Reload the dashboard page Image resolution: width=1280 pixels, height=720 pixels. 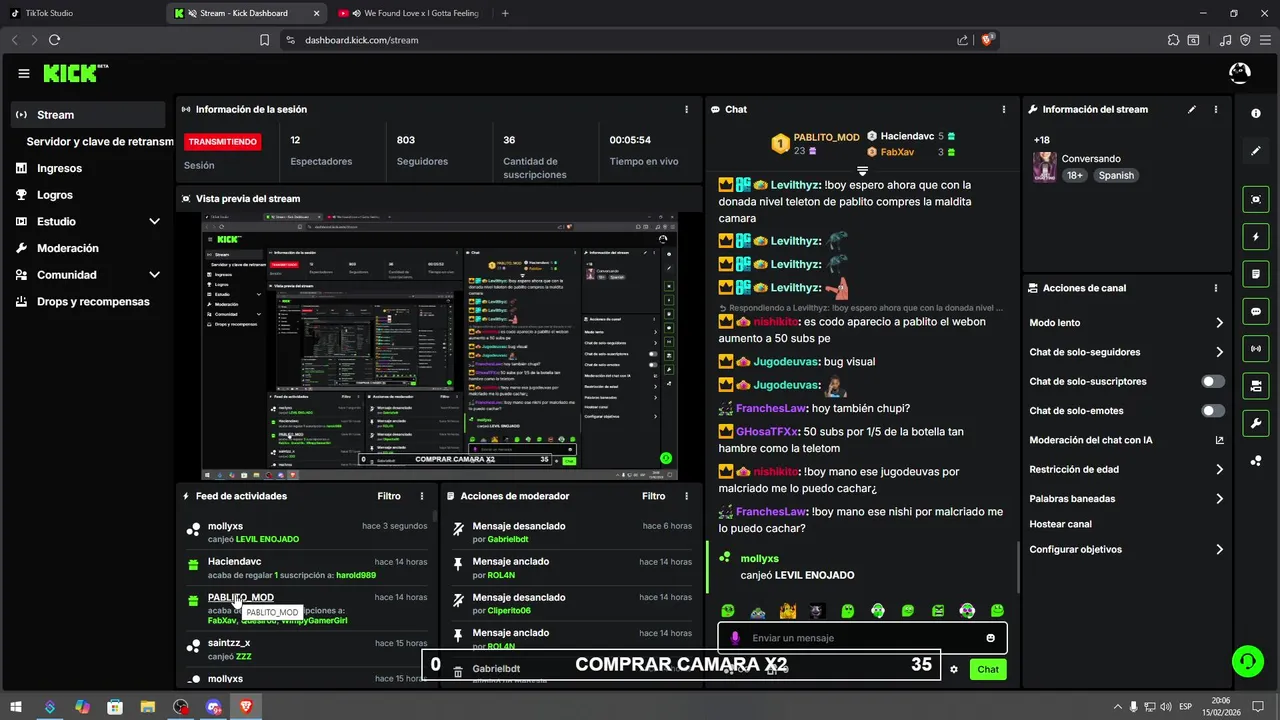pos(54,40)
